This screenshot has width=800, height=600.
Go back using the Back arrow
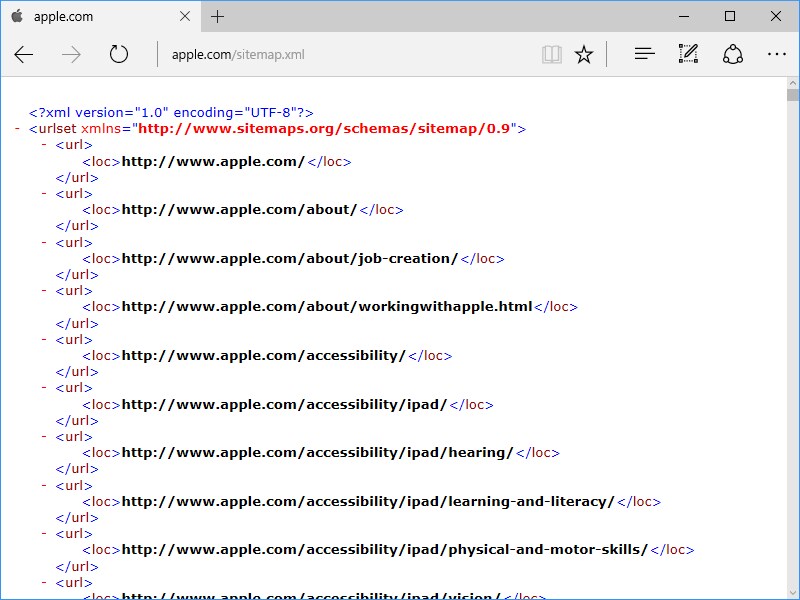pyautogui.click(x=23, y=54)
